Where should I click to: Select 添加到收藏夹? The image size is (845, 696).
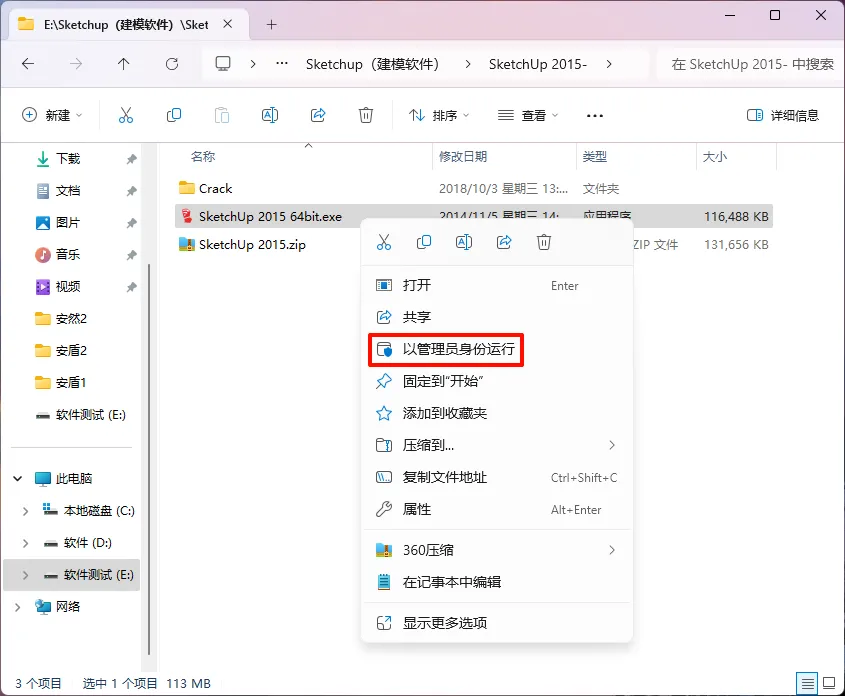point(496,413)
